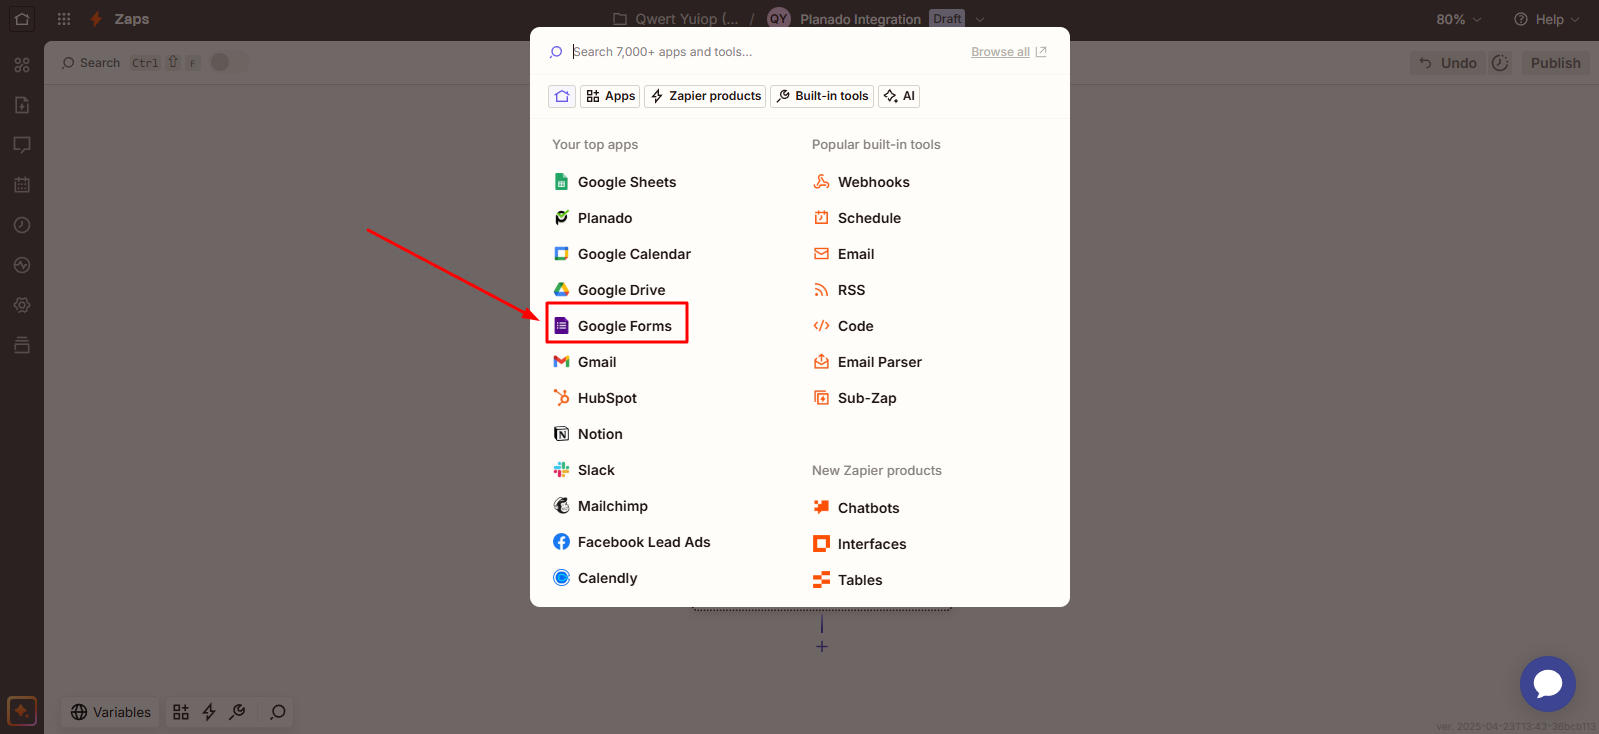1599x734 pixels.
Task: Select Google Forms app
Action: coord(613,326)
